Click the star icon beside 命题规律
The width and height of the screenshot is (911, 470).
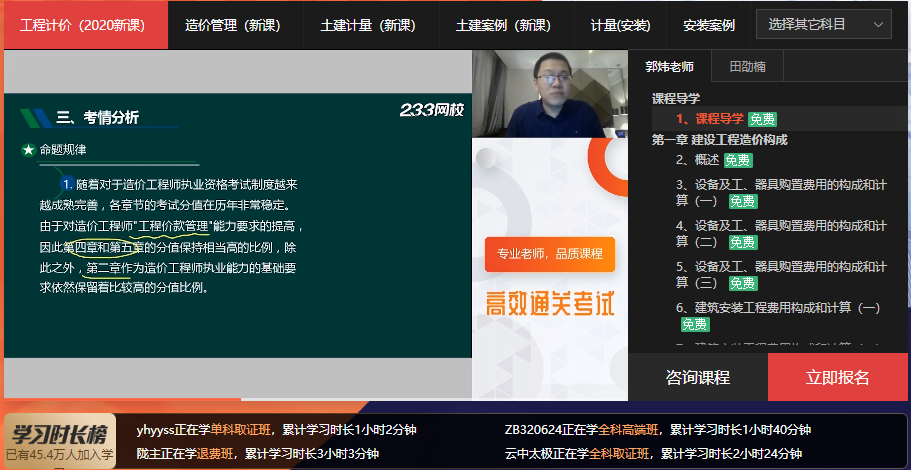28,150
